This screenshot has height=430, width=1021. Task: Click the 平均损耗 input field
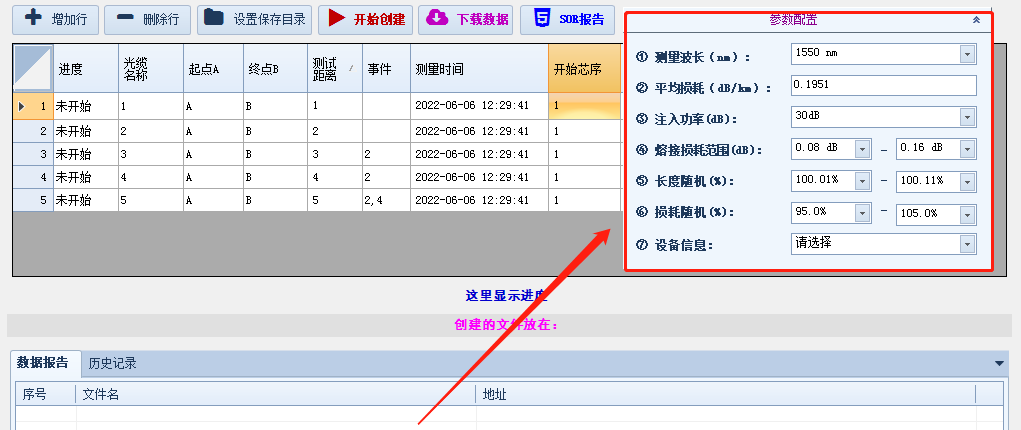(x=882, y=86)
